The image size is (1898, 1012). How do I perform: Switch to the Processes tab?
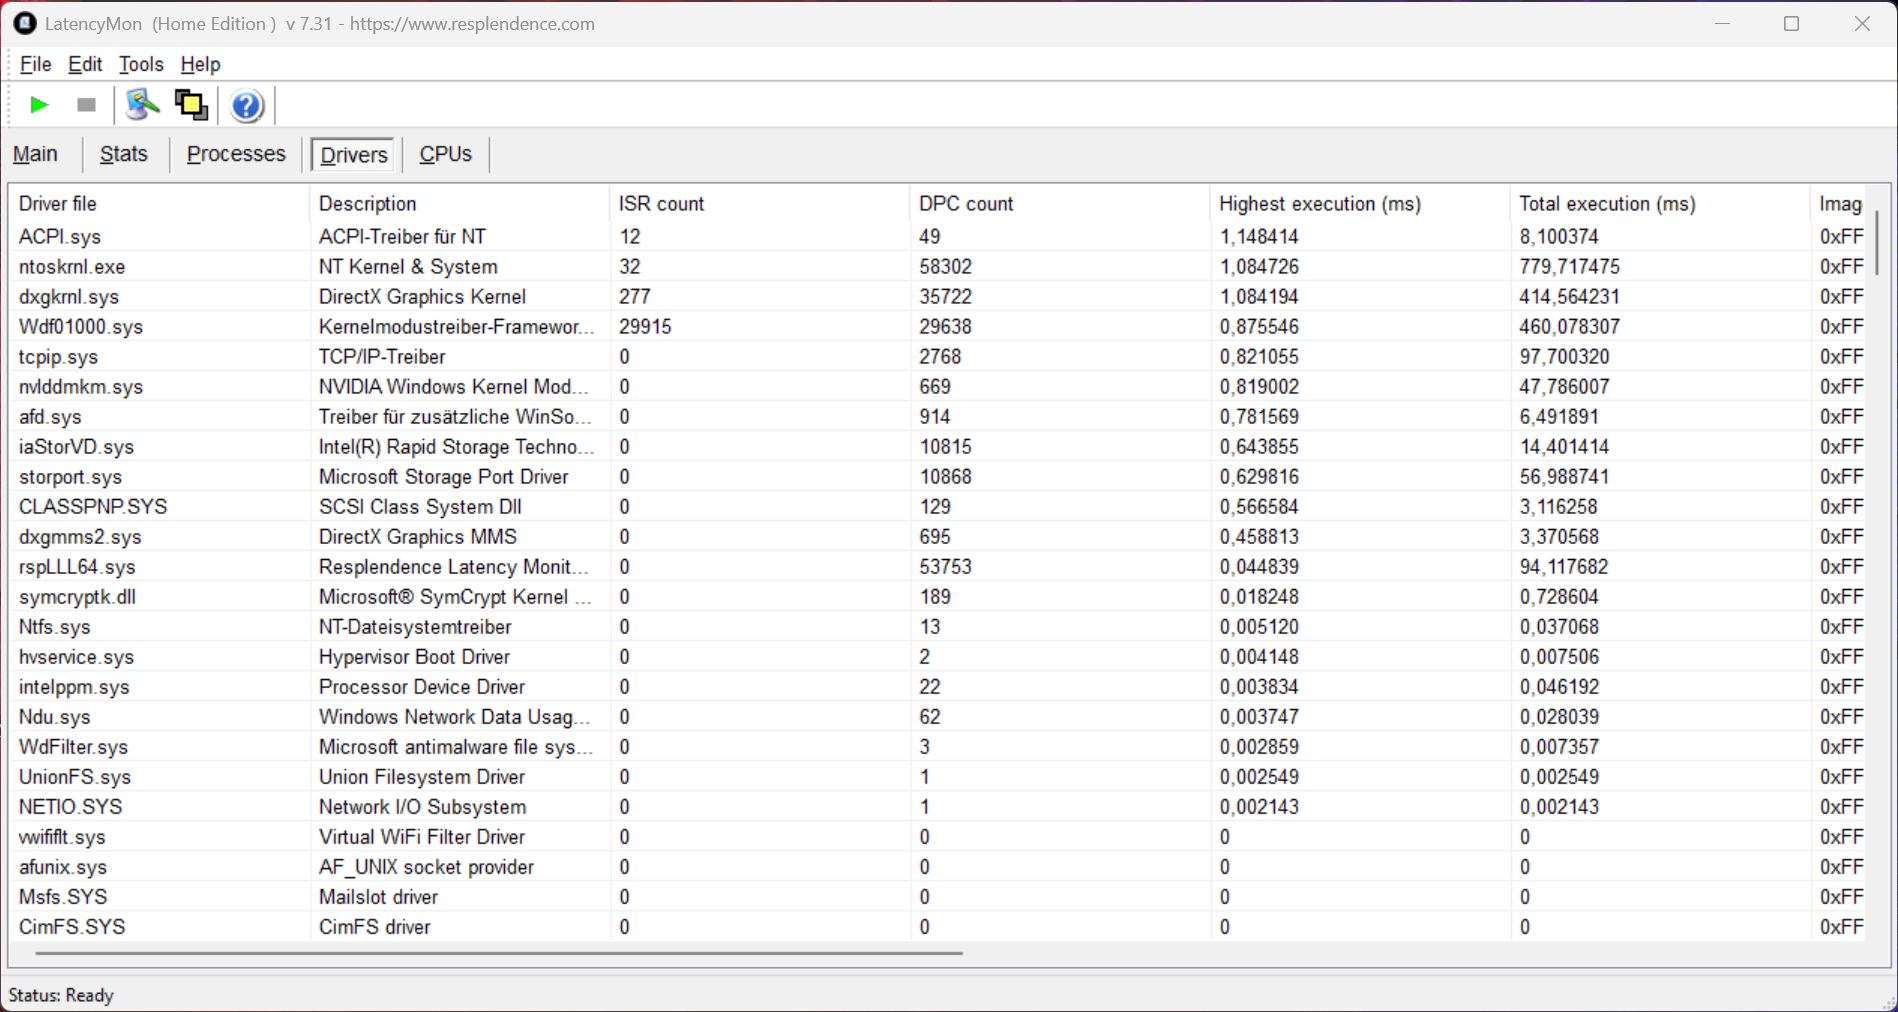(236, 154)
